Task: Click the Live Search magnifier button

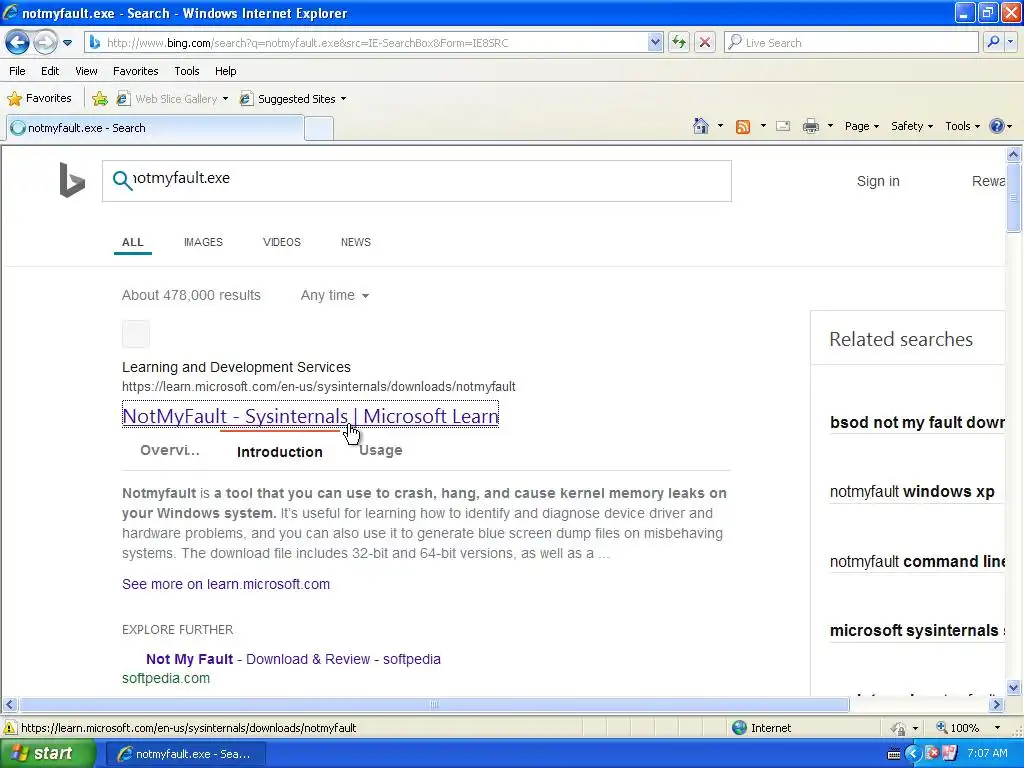Action: [993, 42]
